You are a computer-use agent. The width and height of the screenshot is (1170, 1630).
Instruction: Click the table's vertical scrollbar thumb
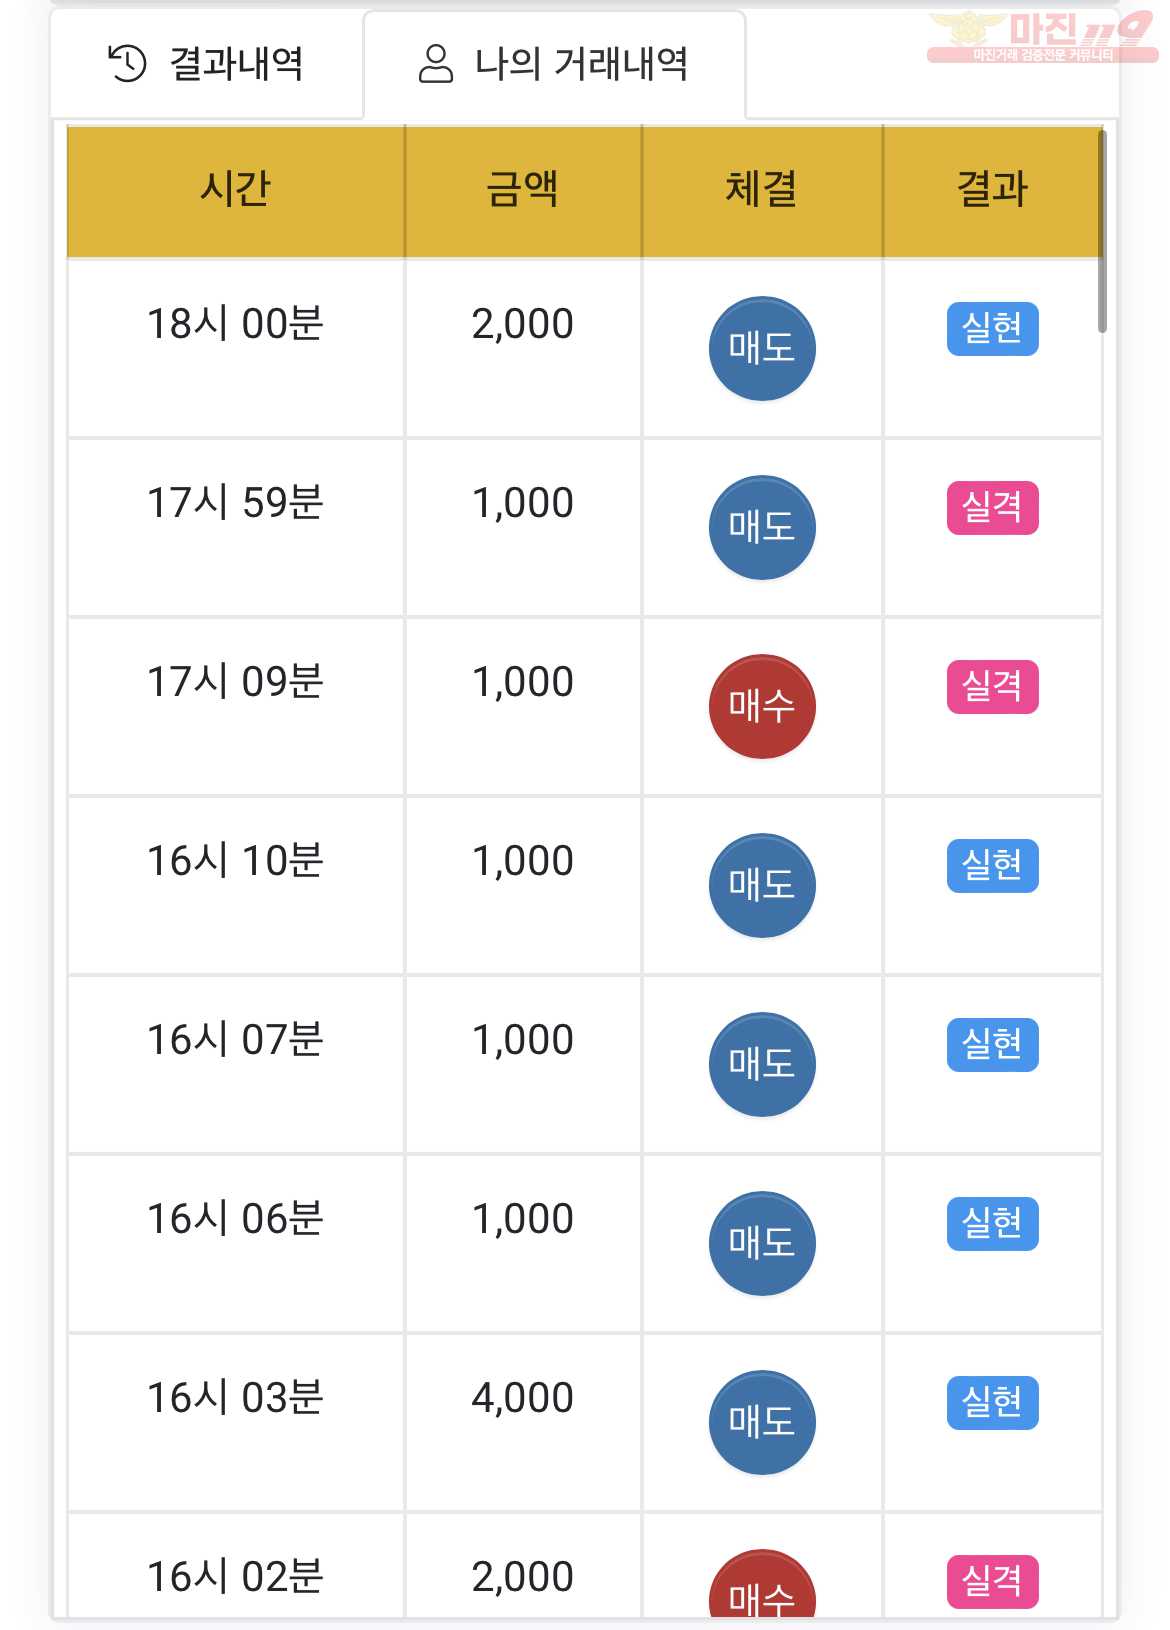tap(1102, 231)
